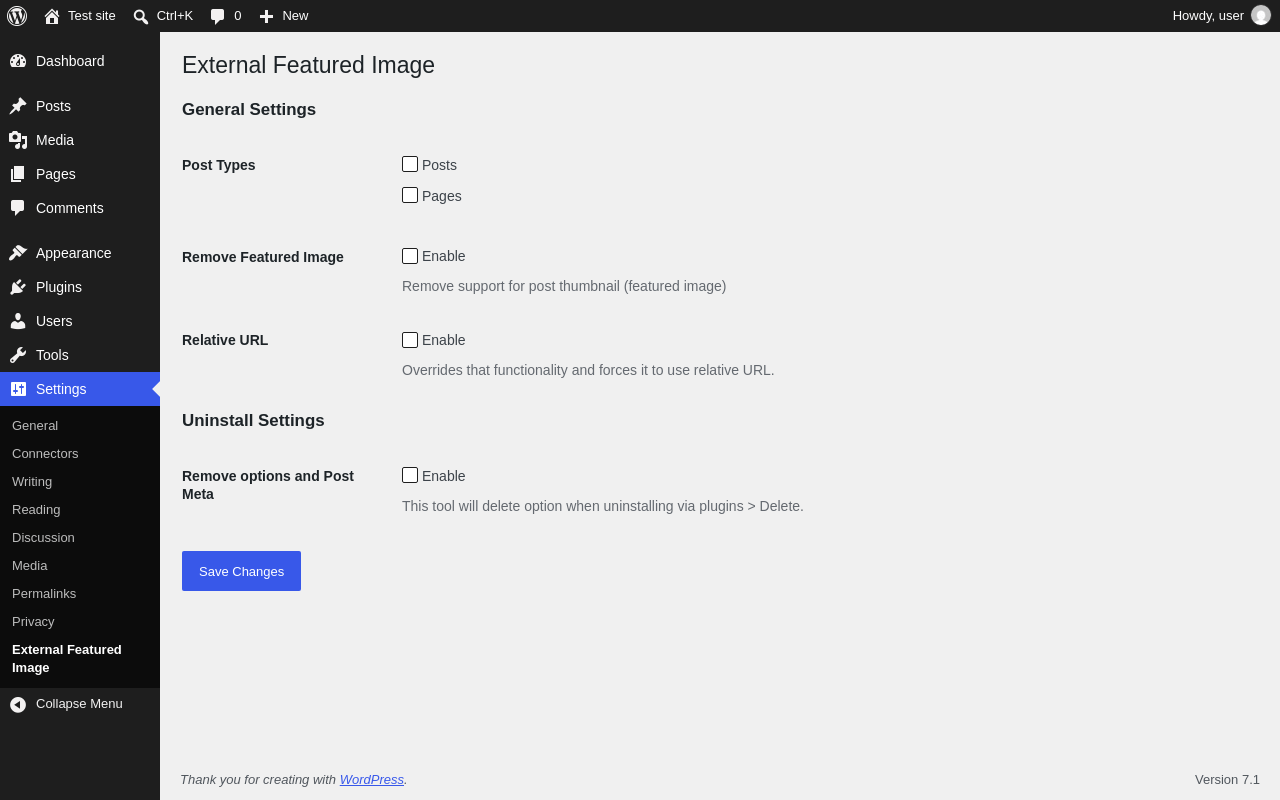
Task: Click the Settings menu label
Action: pos(61,389)
